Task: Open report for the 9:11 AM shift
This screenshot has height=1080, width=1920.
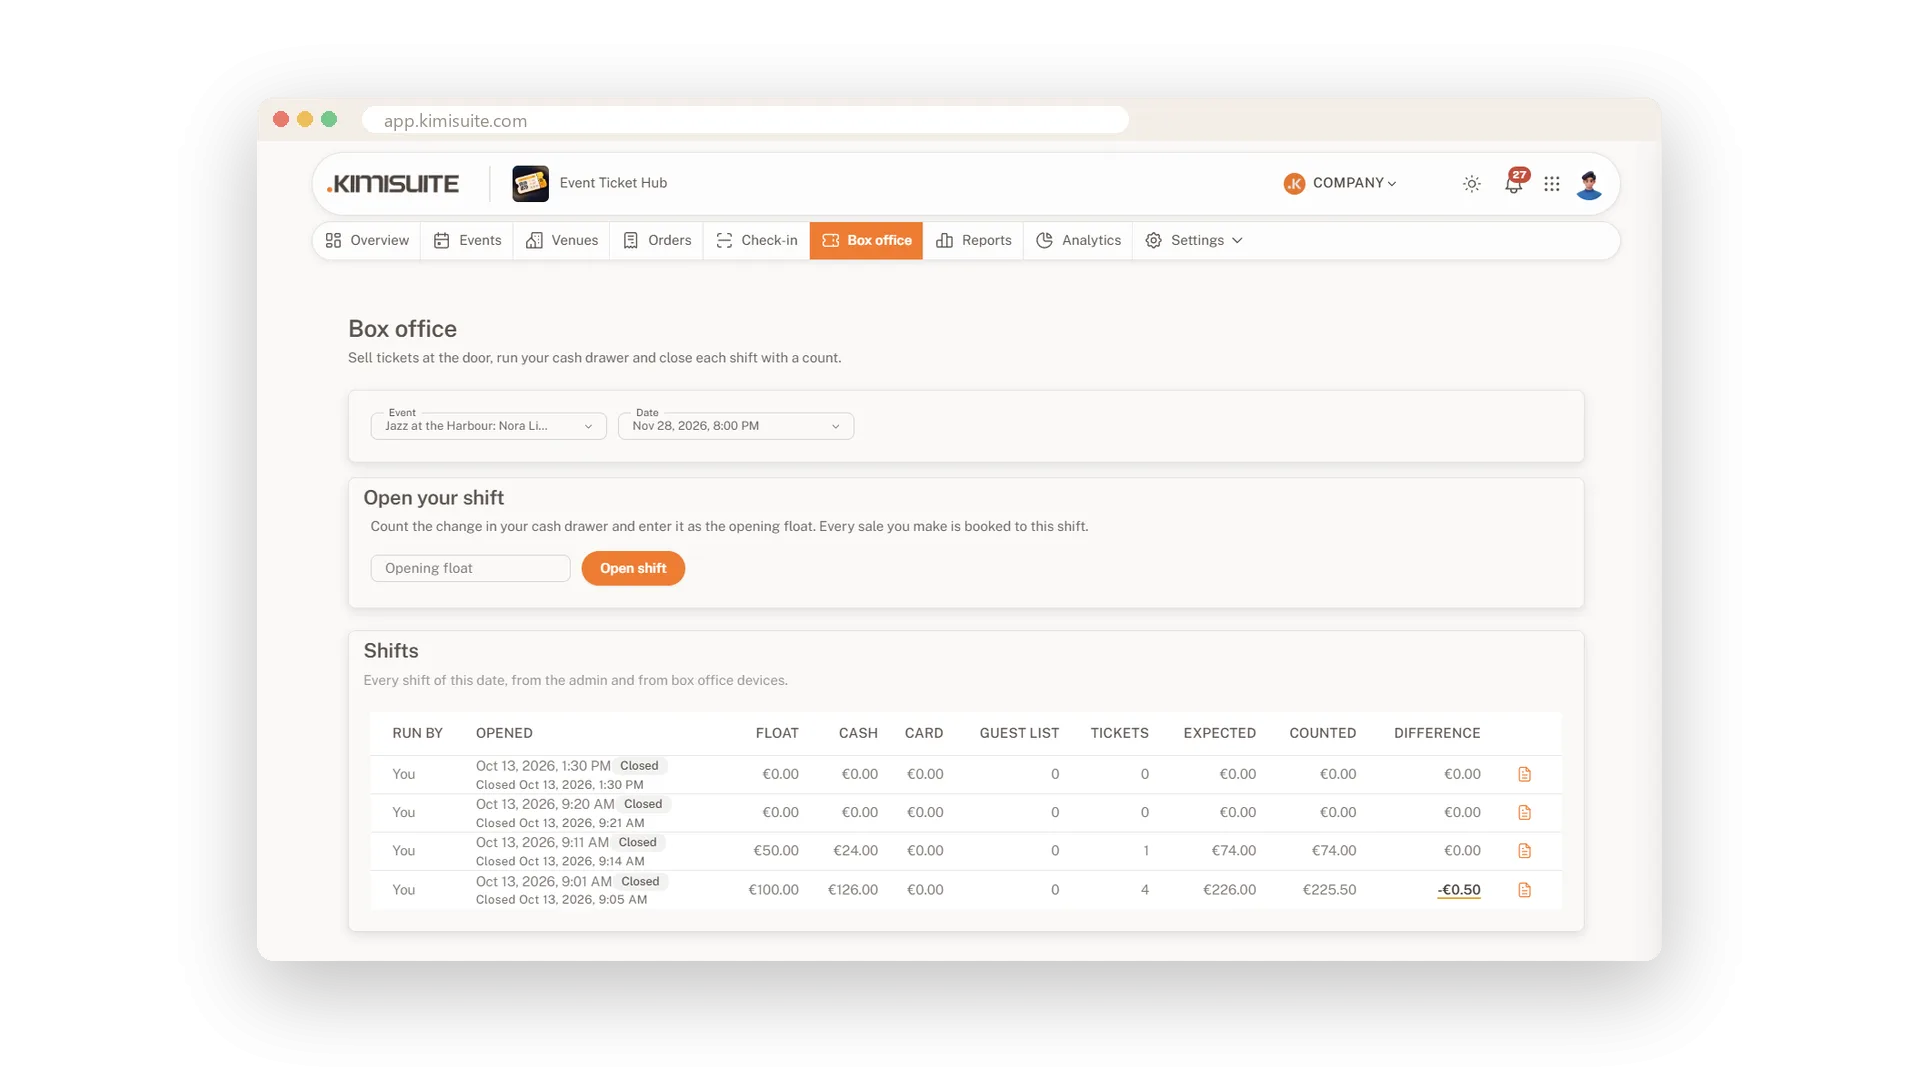Action: coord(1524,851)
